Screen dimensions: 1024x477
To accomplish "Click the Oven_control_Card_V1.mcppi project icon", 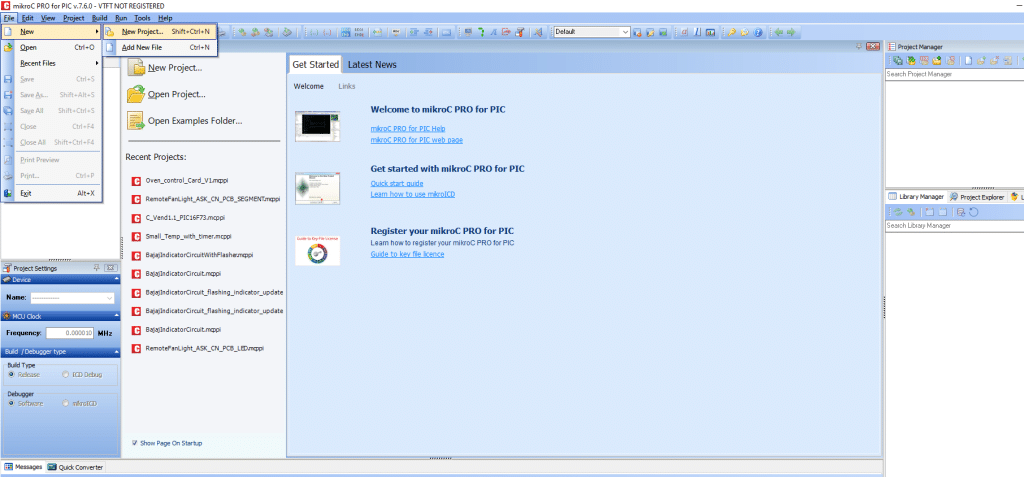I will (136, 181).
